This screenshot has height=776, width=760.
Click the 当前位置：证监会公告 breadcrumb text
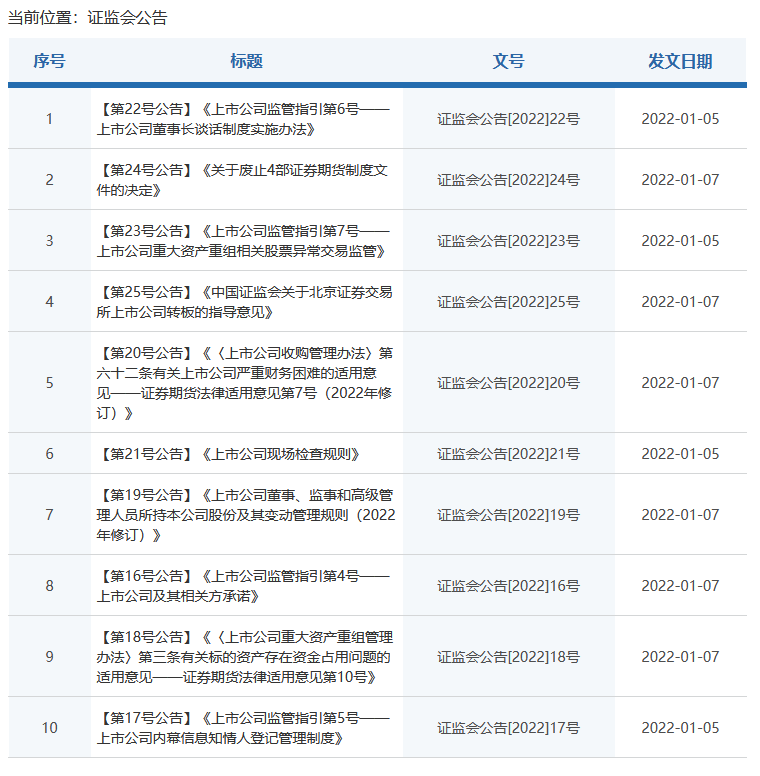tap(88, 17)
